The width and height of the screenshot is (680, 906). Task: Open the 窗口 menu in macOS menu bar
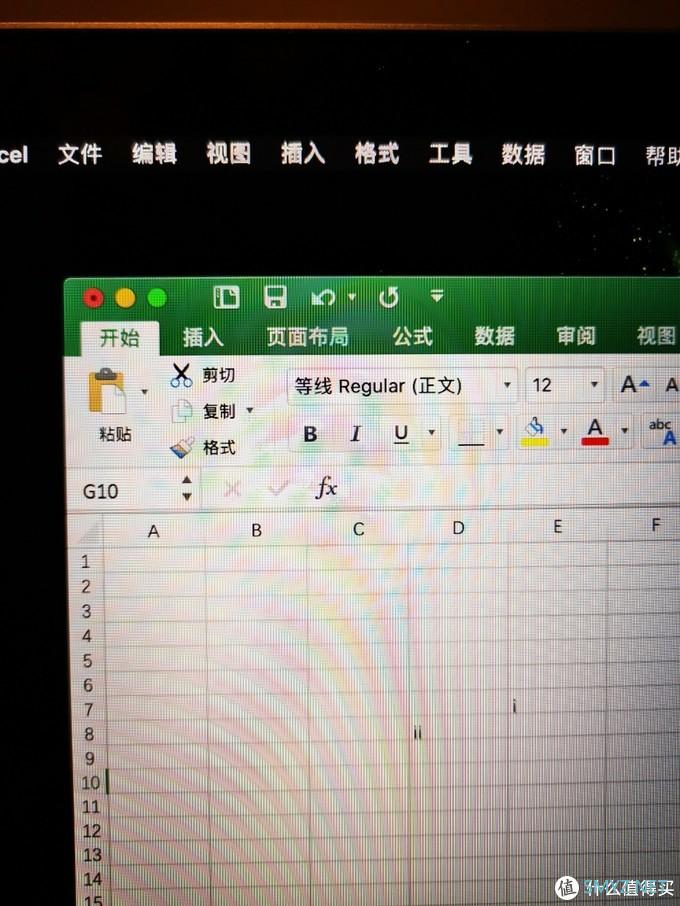pos(595,155)
